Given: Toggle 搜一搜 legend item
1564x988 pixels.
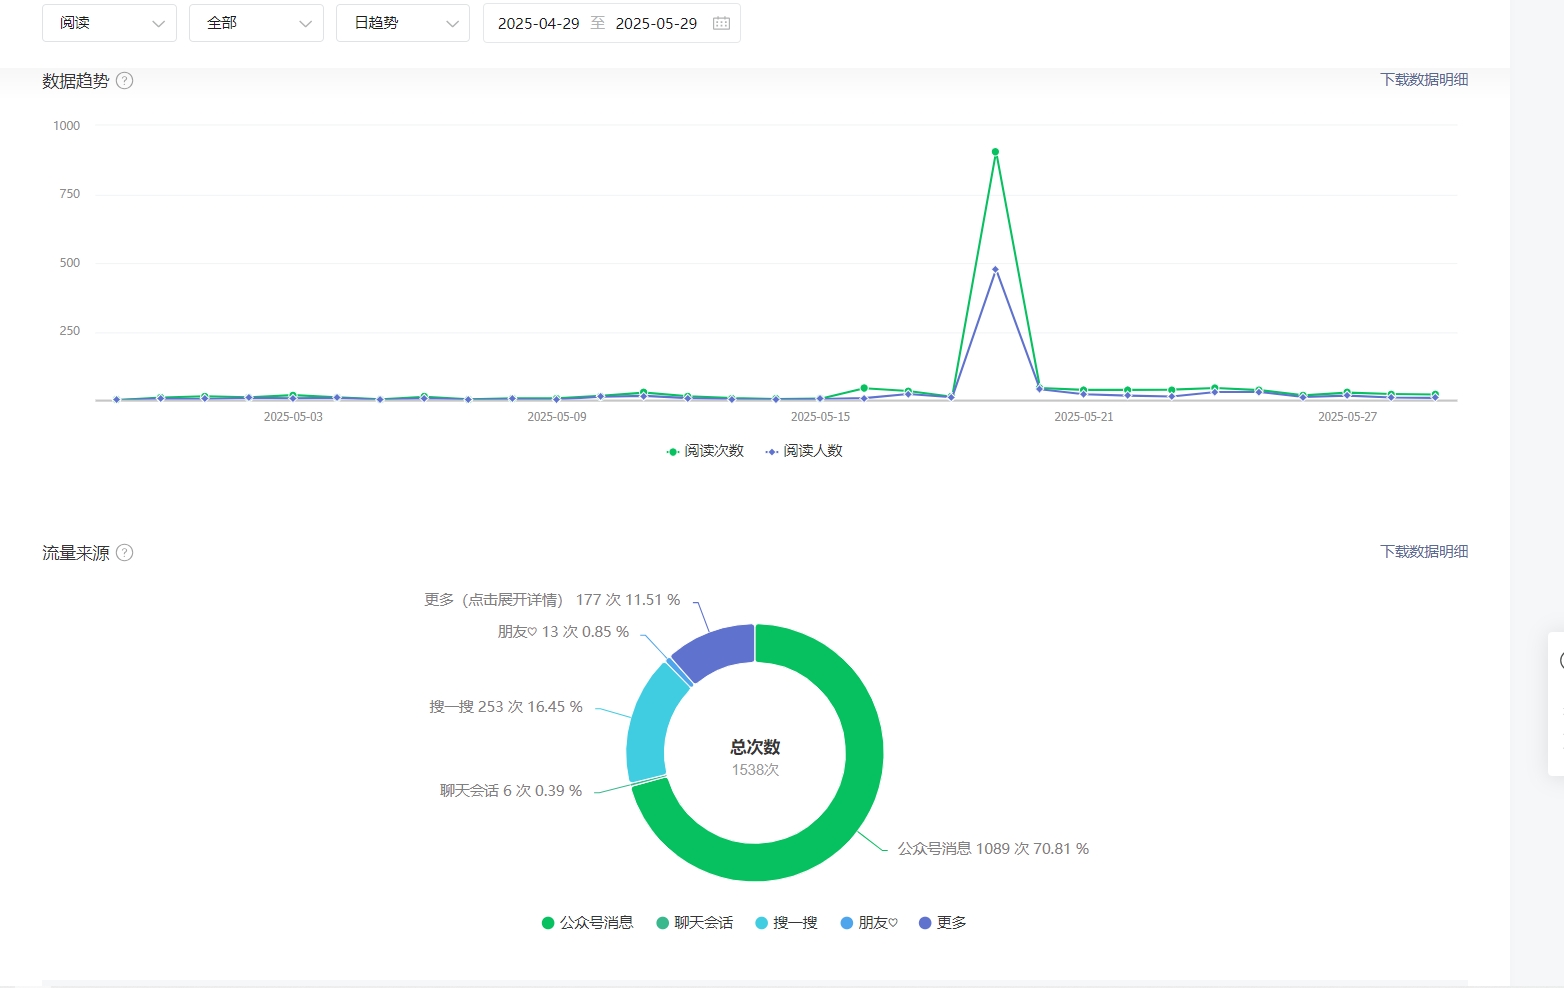Looking at the screenshot, I should (787, 923).
